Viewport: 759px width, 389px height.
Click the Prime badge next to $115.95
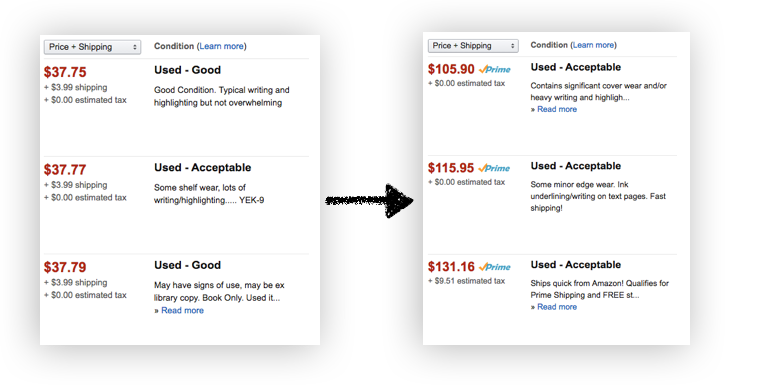pos(494,168)
